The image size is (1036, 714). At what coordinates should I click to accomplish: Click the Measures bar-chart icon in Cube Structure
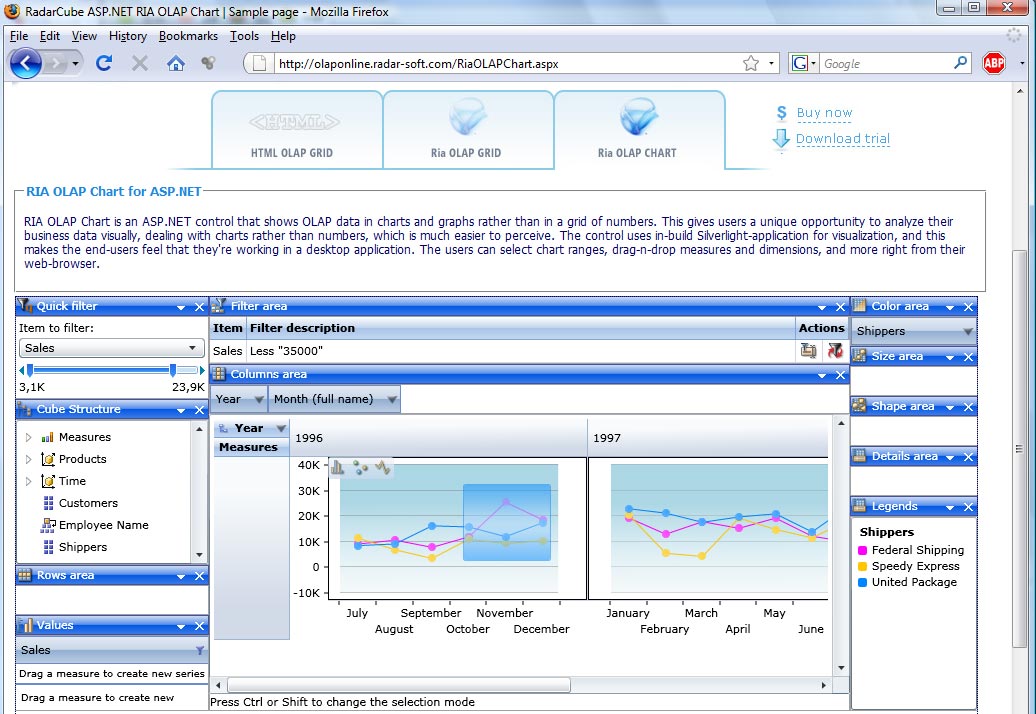click(47, 437)
